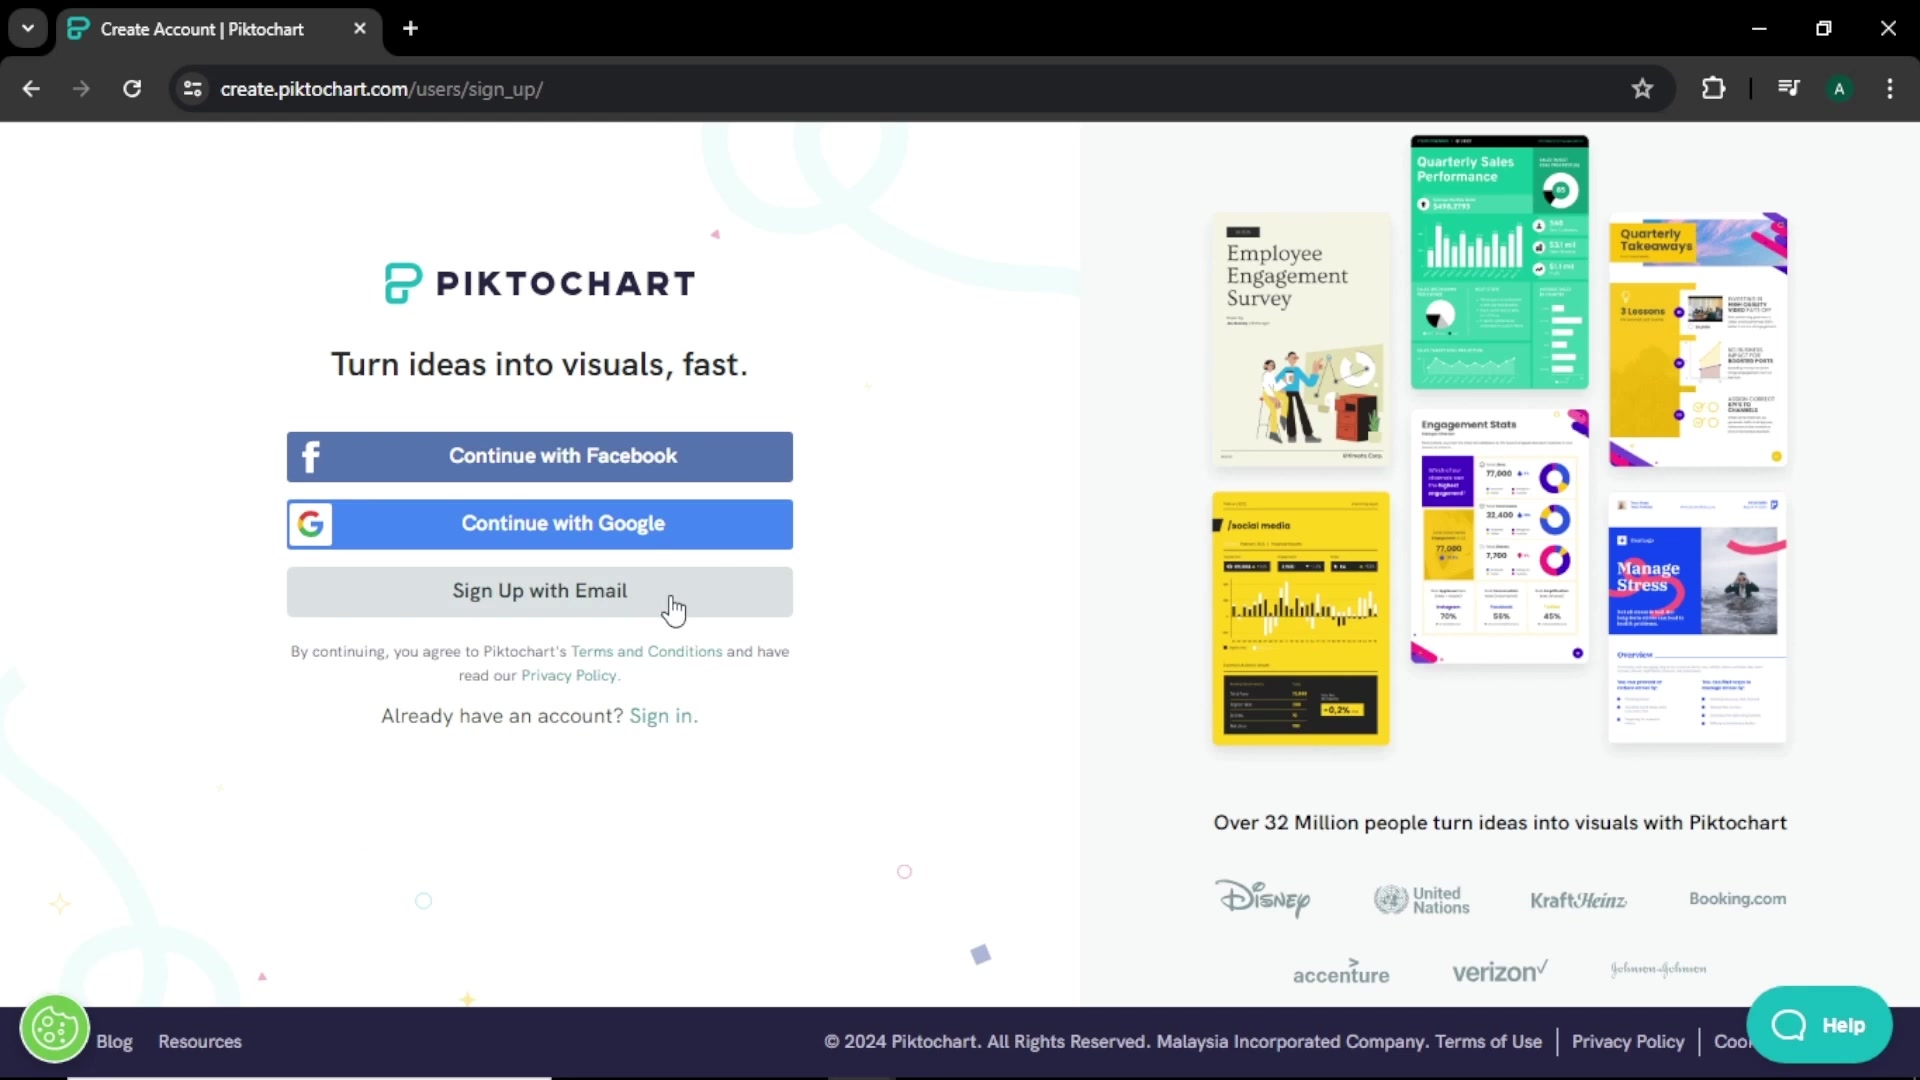Image resolution: width=1920 pixels, height=1080 pixels.
Task: Click the browser forward arrow
Action: pyautogui.click(x=81, y=89)
